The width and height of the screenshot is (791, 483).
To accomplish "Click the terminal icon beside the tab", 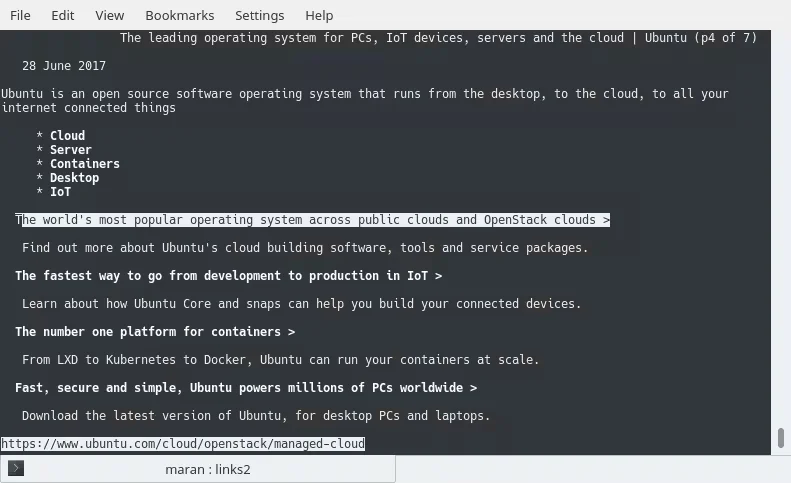I will pyautogui.click(x=16, y=468).
